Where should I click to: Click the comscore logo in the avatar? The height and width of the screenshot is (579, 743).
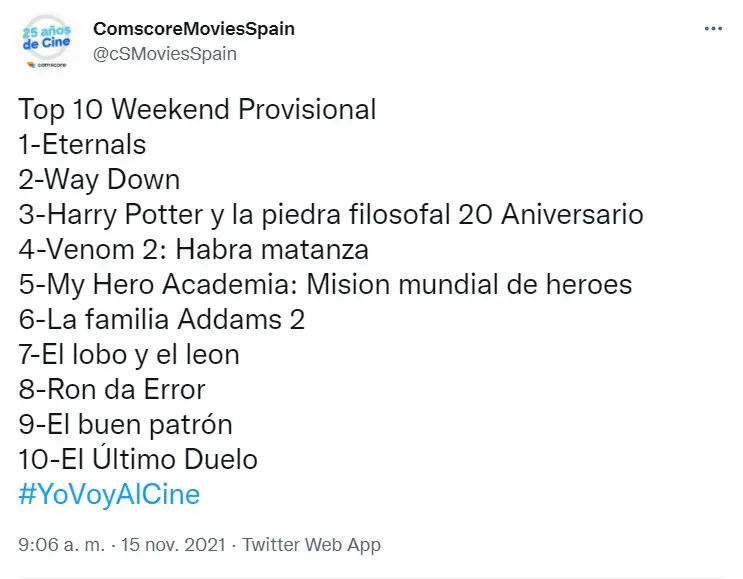click(46, 64)
